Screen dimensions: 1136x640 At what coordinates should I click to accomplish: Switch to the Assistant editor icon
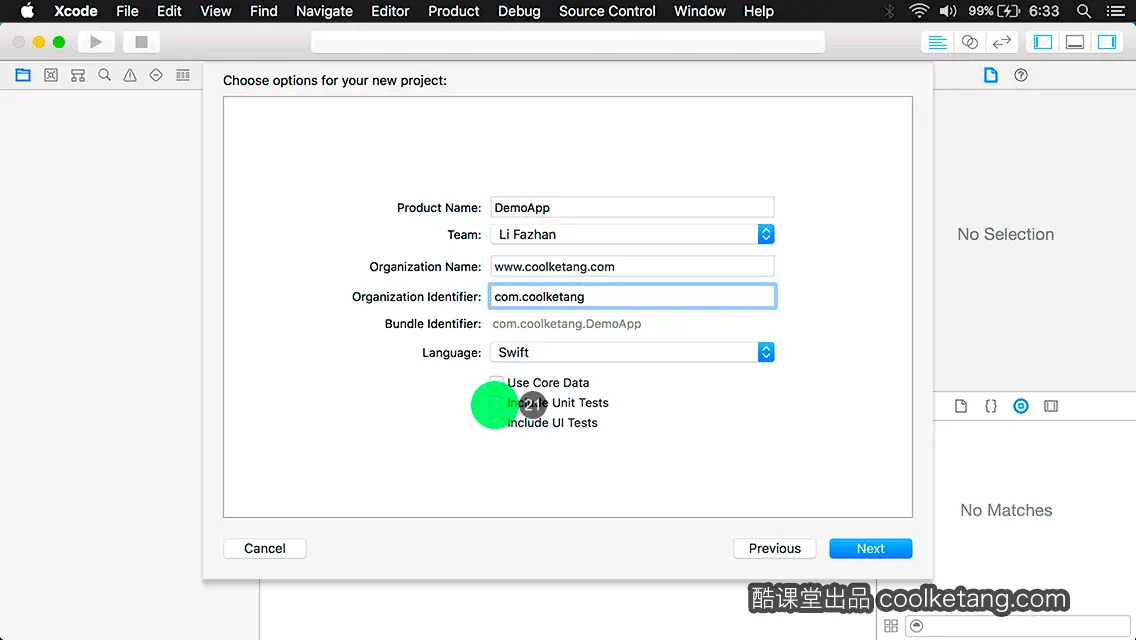pos(969,42)
